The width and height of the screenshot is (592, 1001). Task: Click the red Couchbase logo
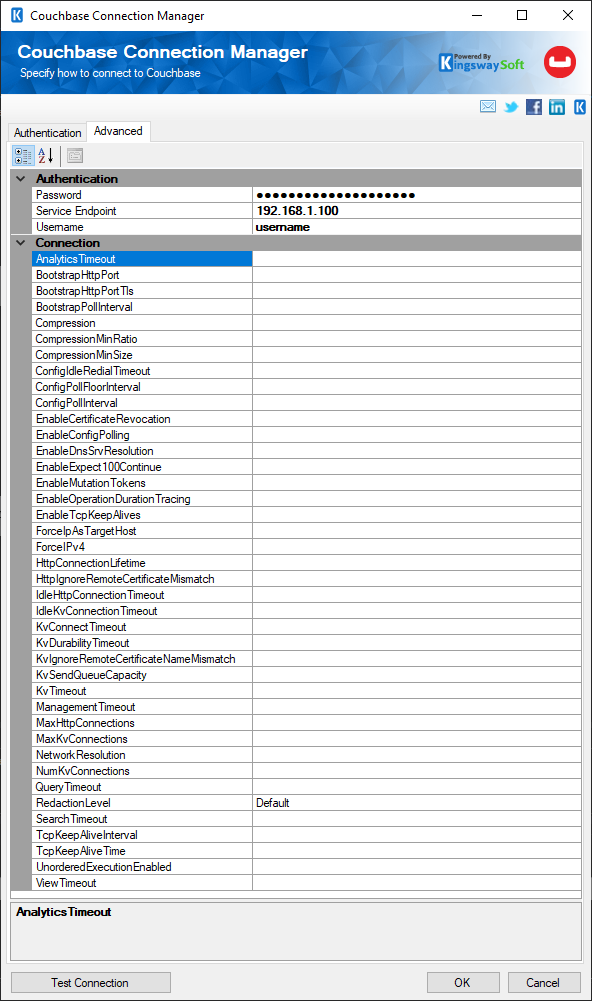pos(560,62)
